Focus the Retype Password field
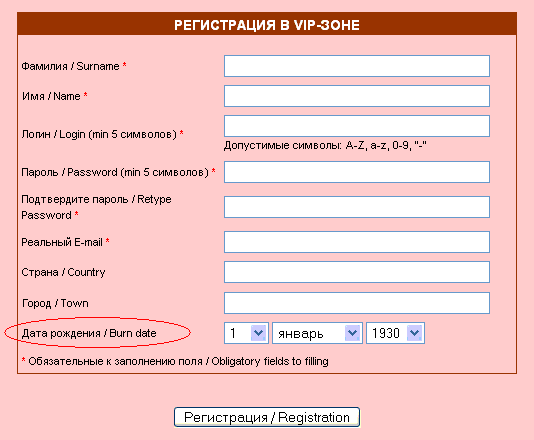 click(357, 207)
